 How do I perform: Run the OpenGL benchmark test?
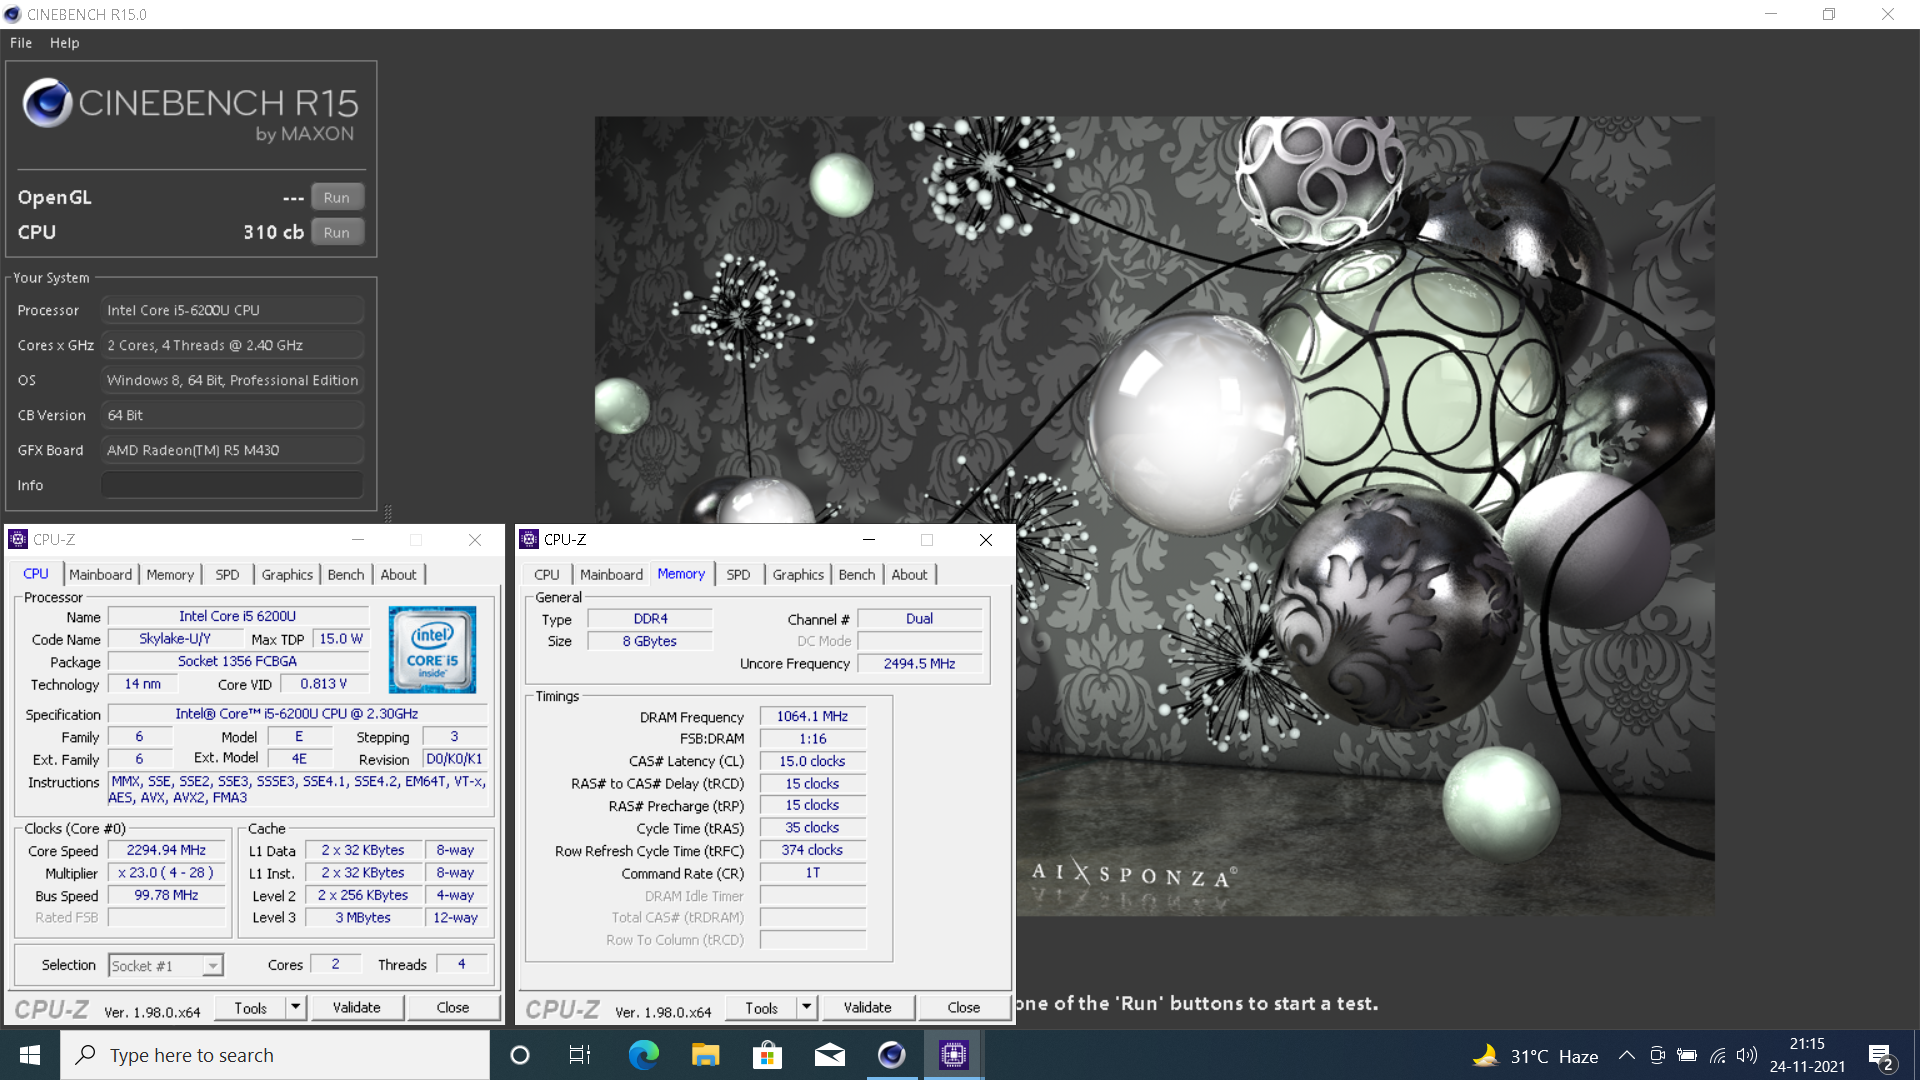(x=337, y=197)
